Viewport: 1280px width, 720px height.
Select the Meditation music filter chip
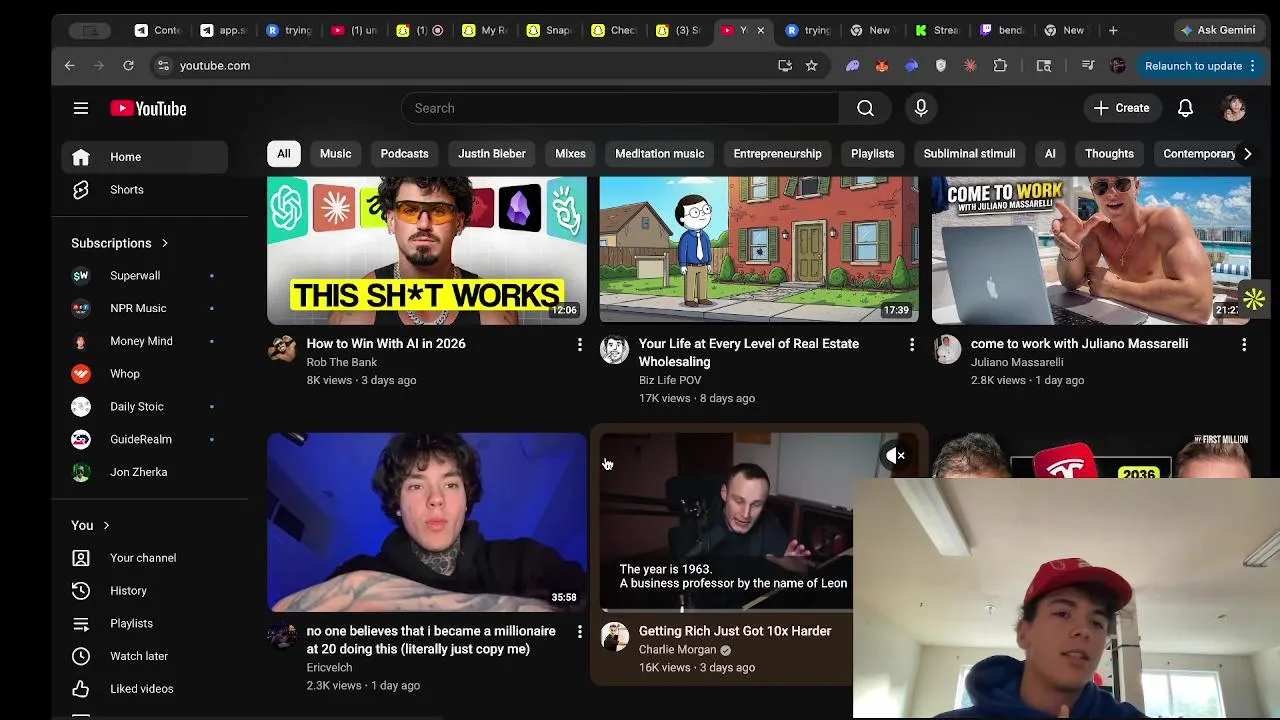coord(659,154)
